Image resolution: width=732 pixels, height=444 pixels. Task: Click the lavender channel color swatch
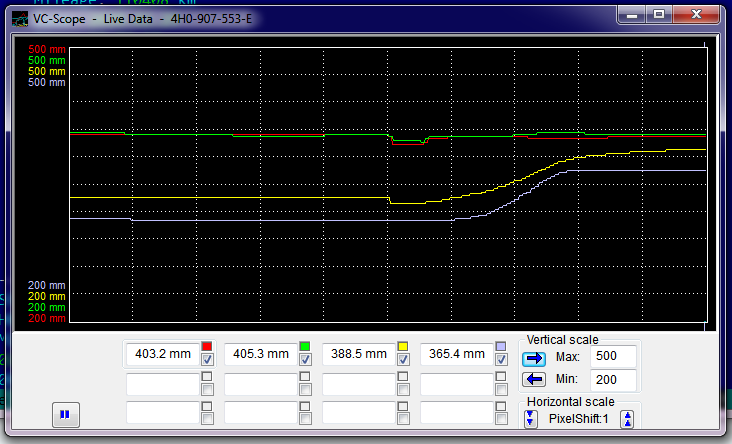tap(501, 346)
